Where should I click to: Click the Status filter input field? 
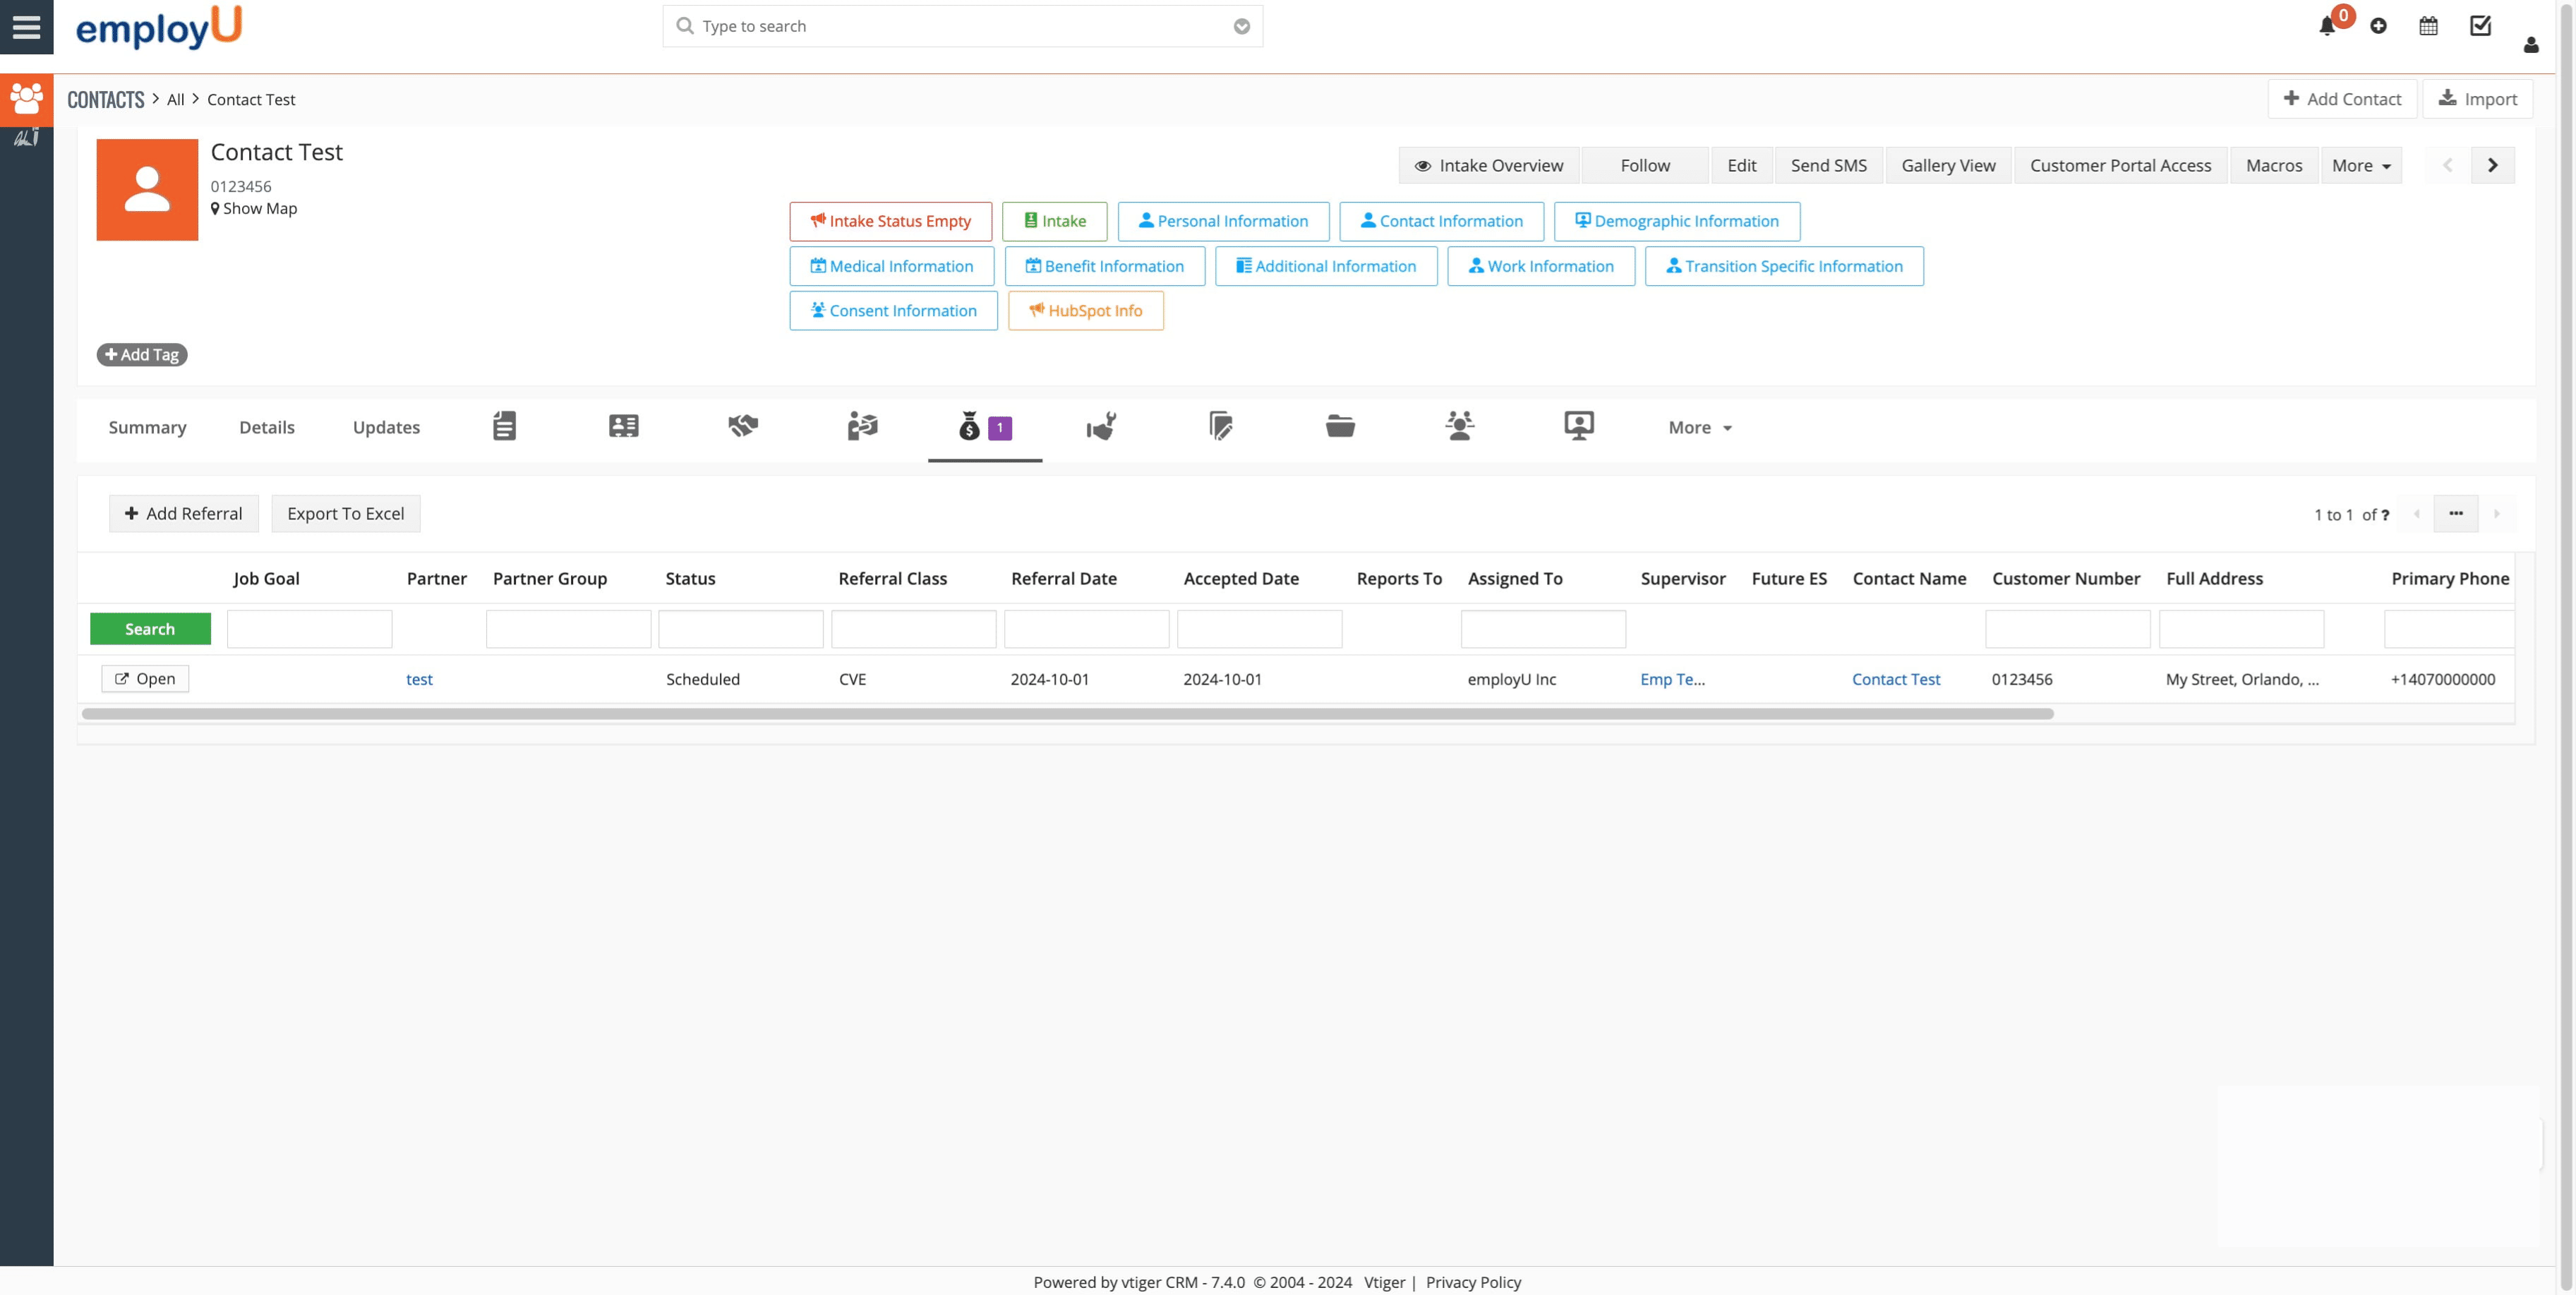coord(740,630)
